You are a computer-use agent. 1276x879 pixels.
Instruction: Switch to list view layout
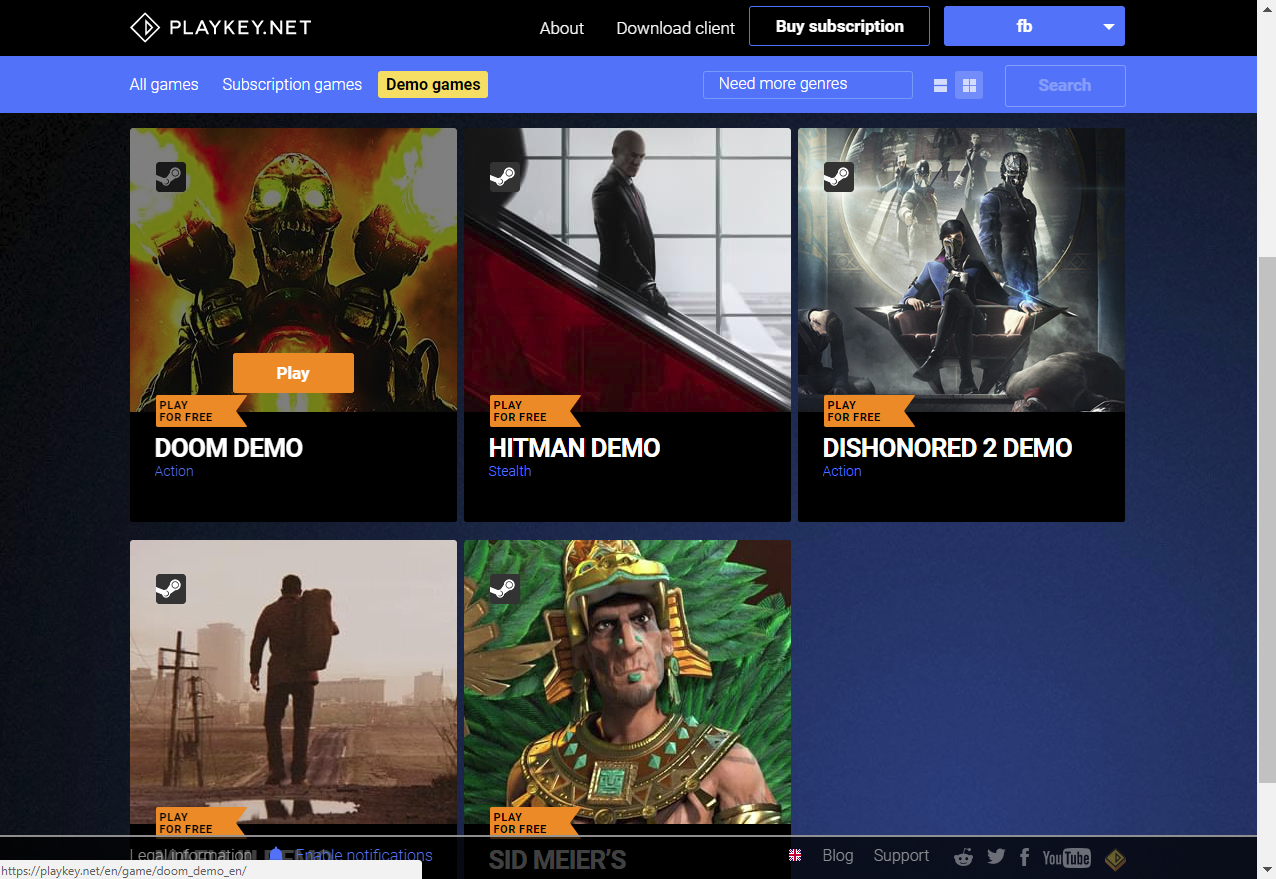(940, 85)
